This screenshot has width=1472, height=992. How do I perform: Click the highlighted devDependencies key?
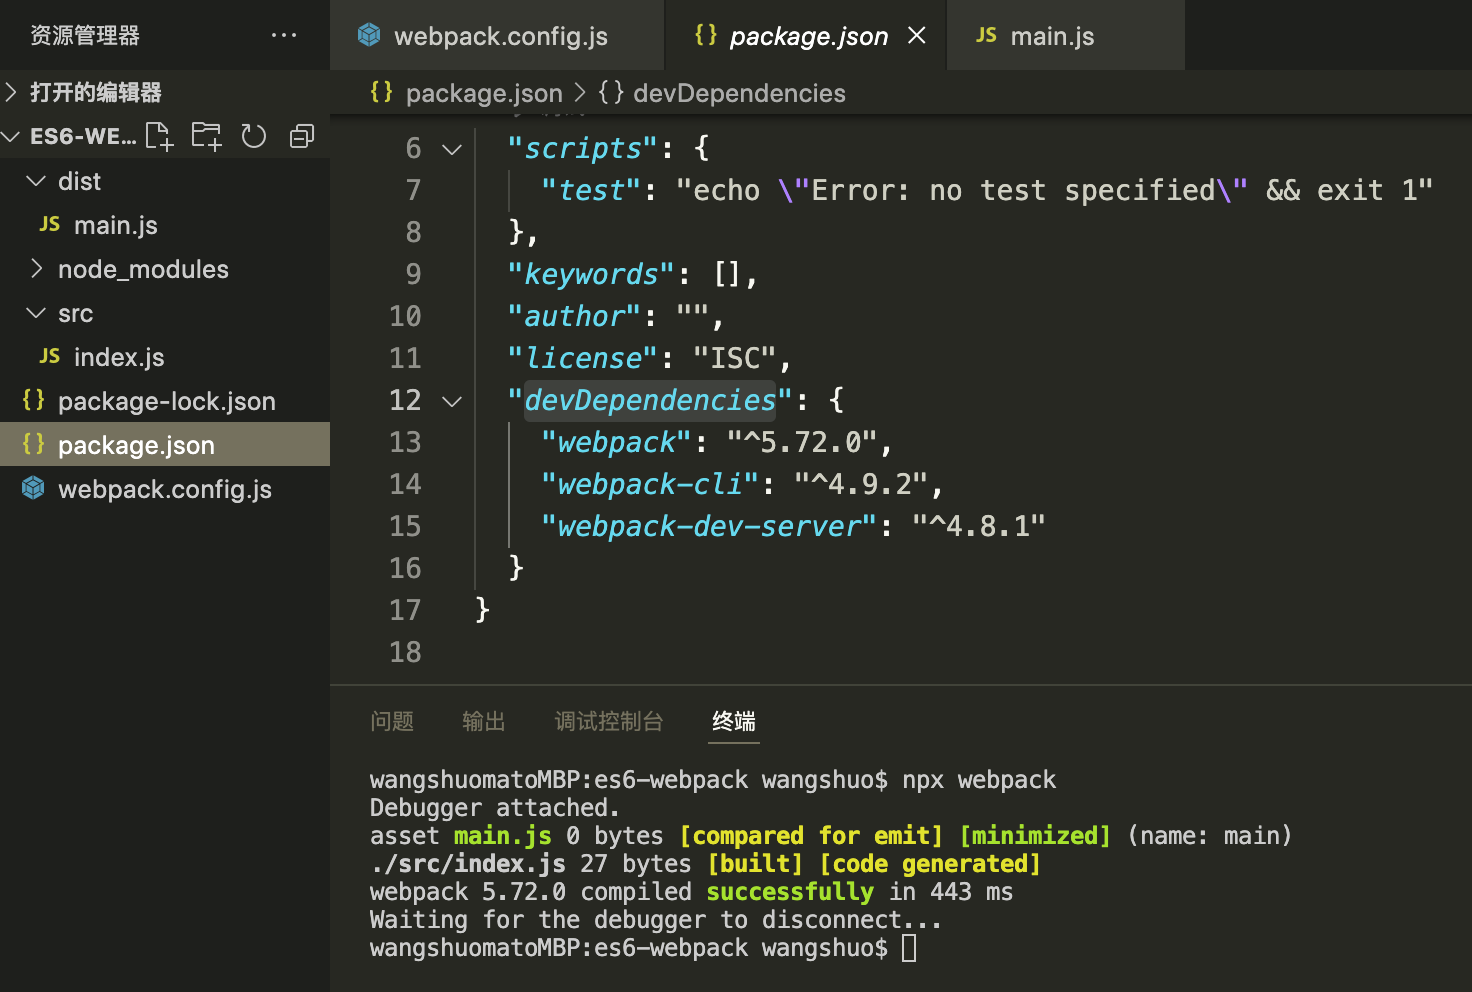[650, 400]
